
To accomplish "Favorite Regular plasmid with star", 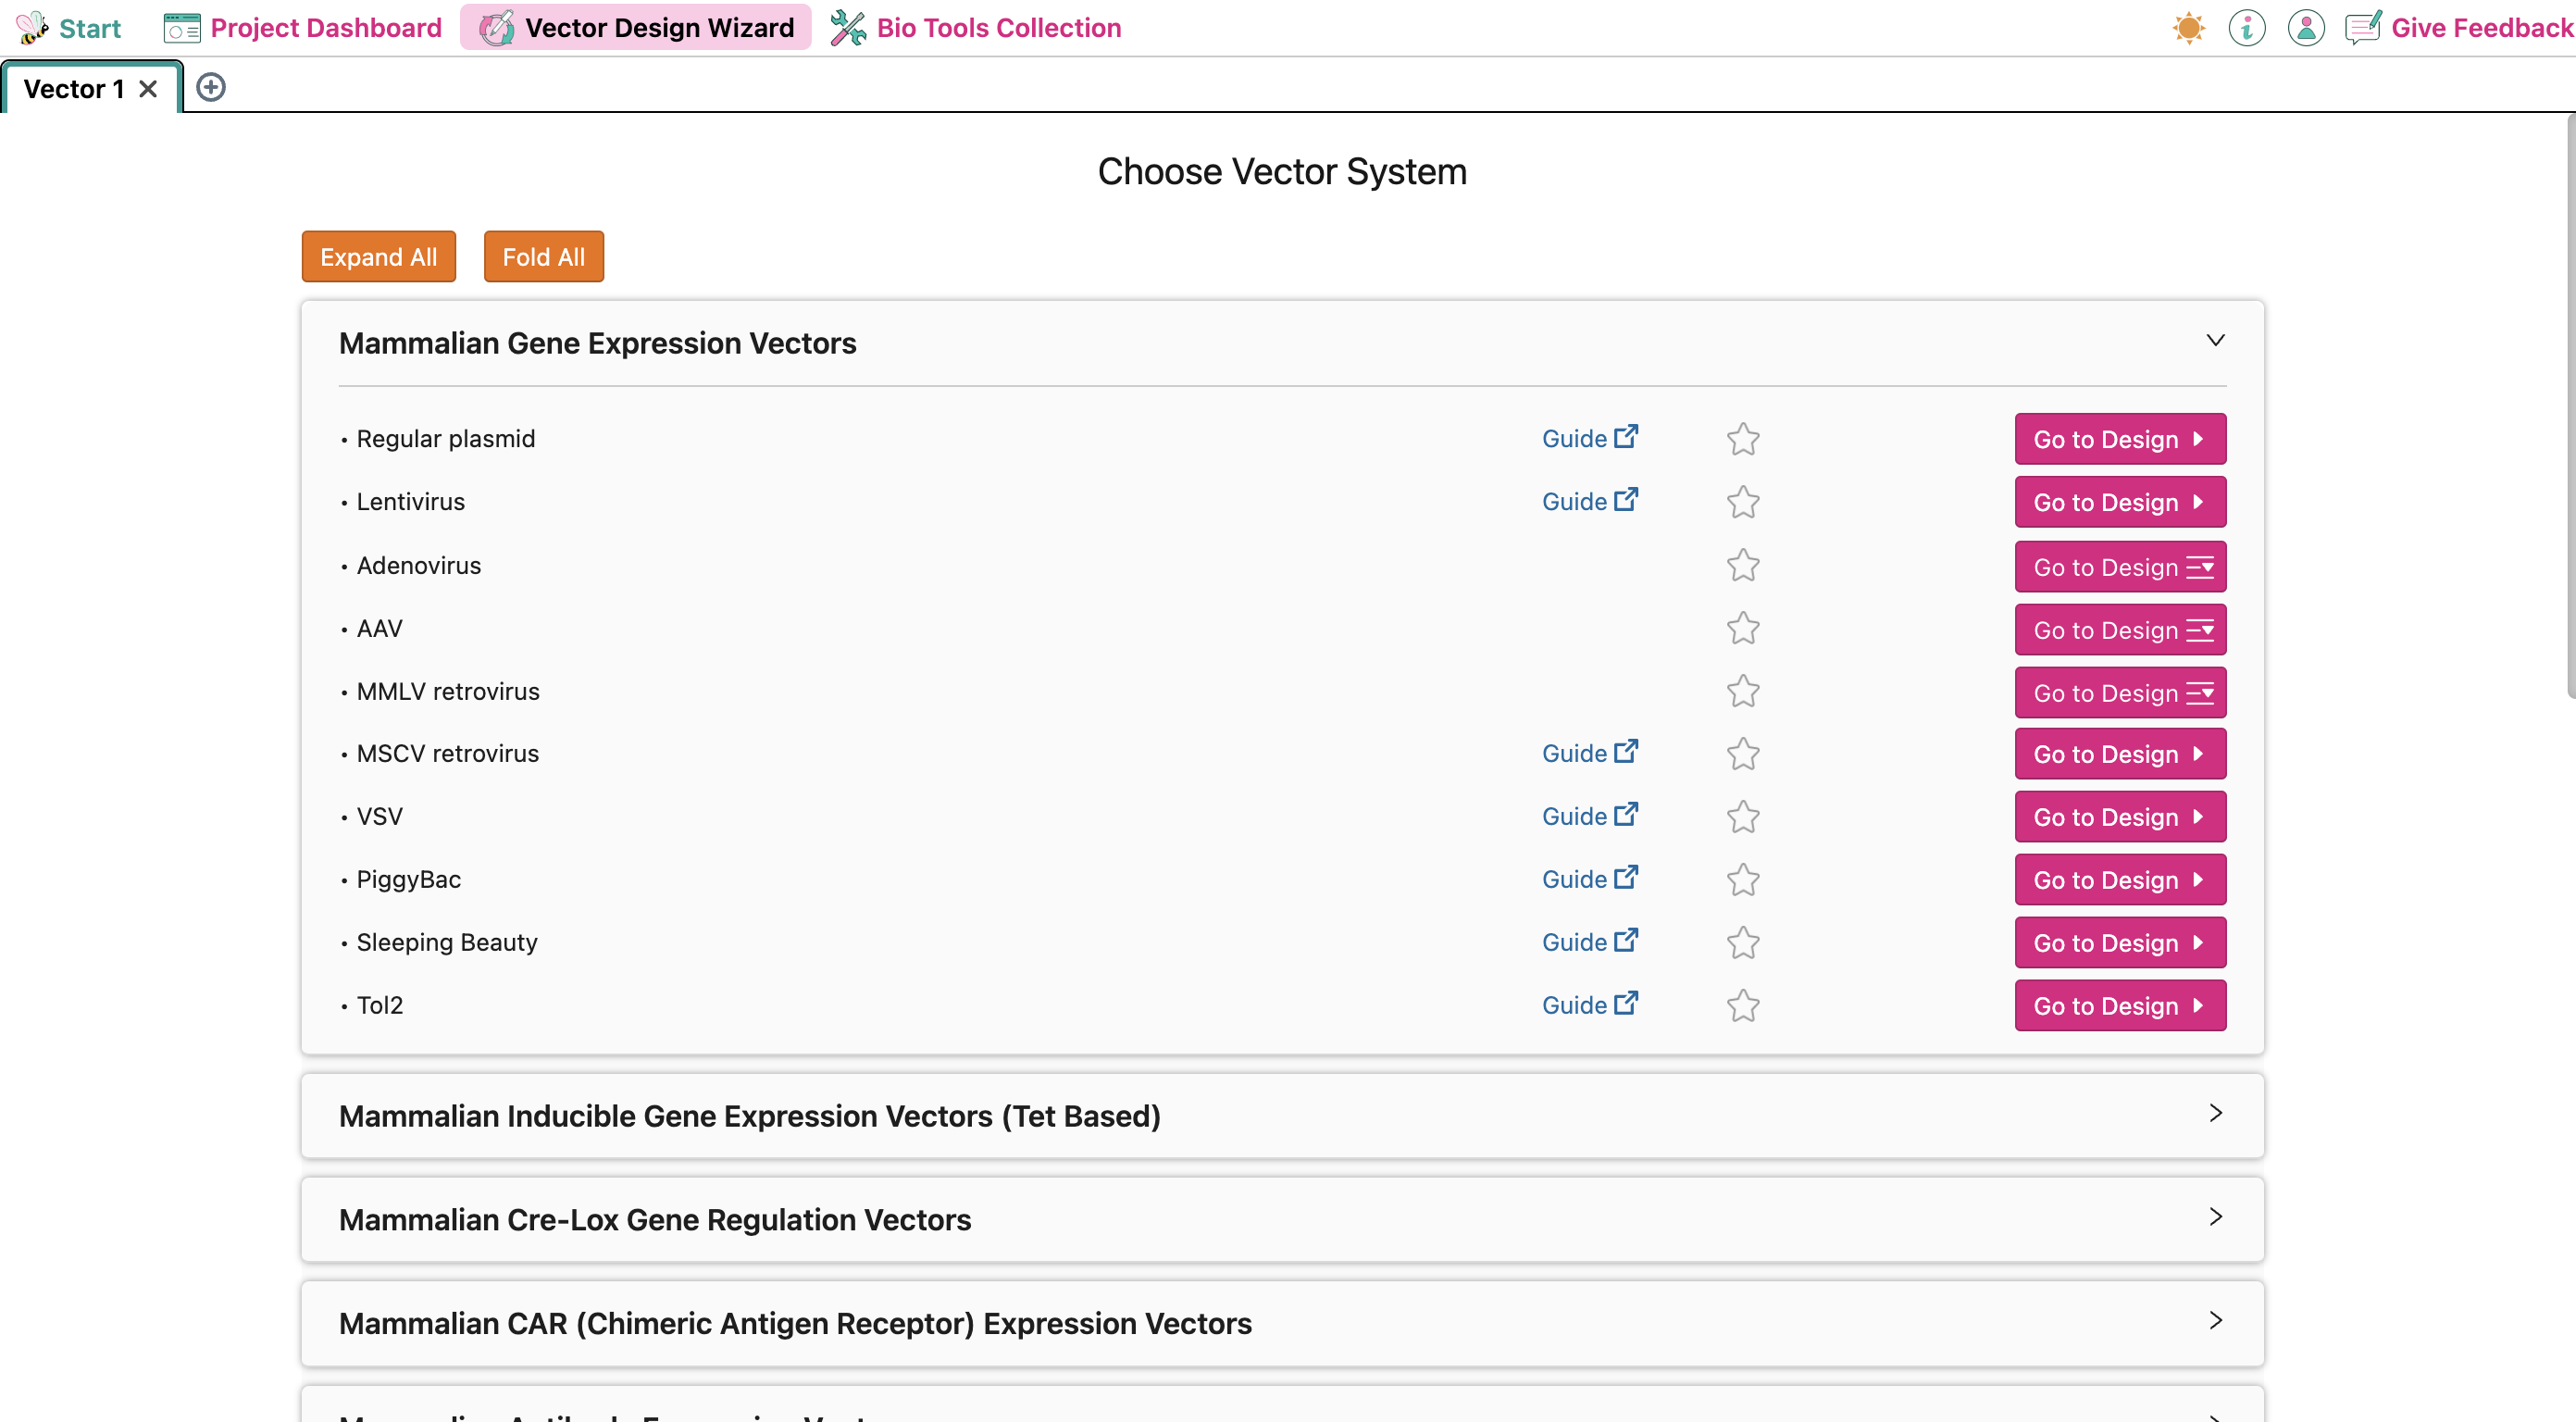I will (x=1742, y=439).
